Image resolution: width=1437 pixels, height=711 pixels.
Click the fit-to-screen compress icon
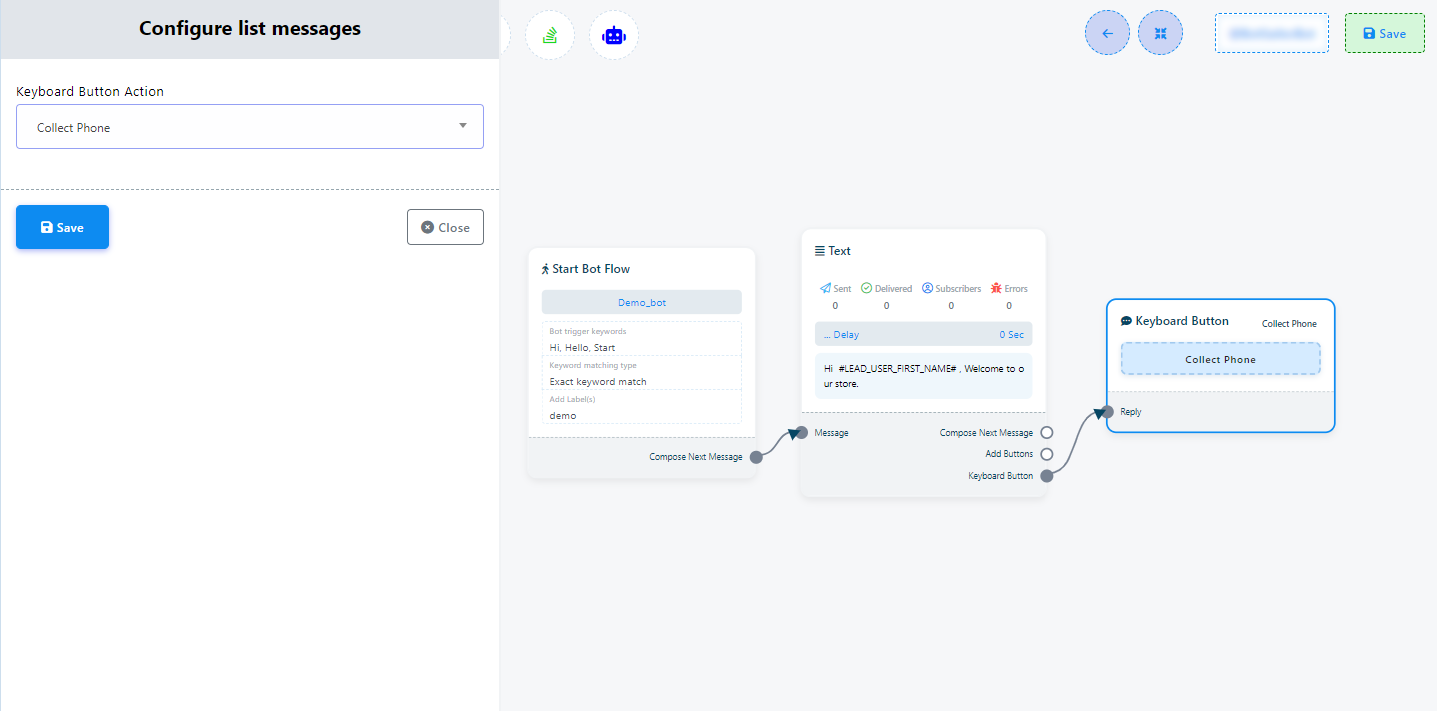(1160, 33)
